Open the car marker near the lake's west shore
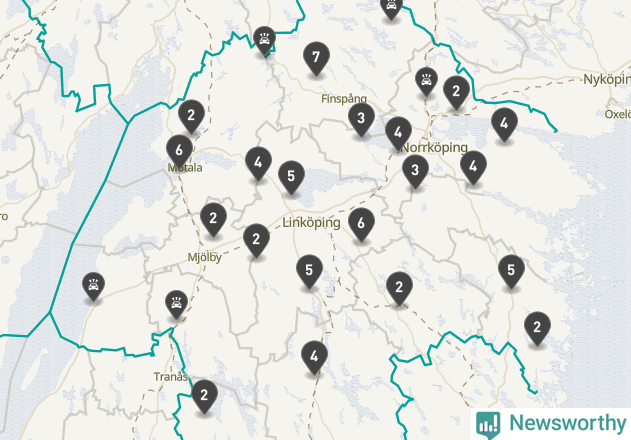631x440 pixels. point(93,287)
